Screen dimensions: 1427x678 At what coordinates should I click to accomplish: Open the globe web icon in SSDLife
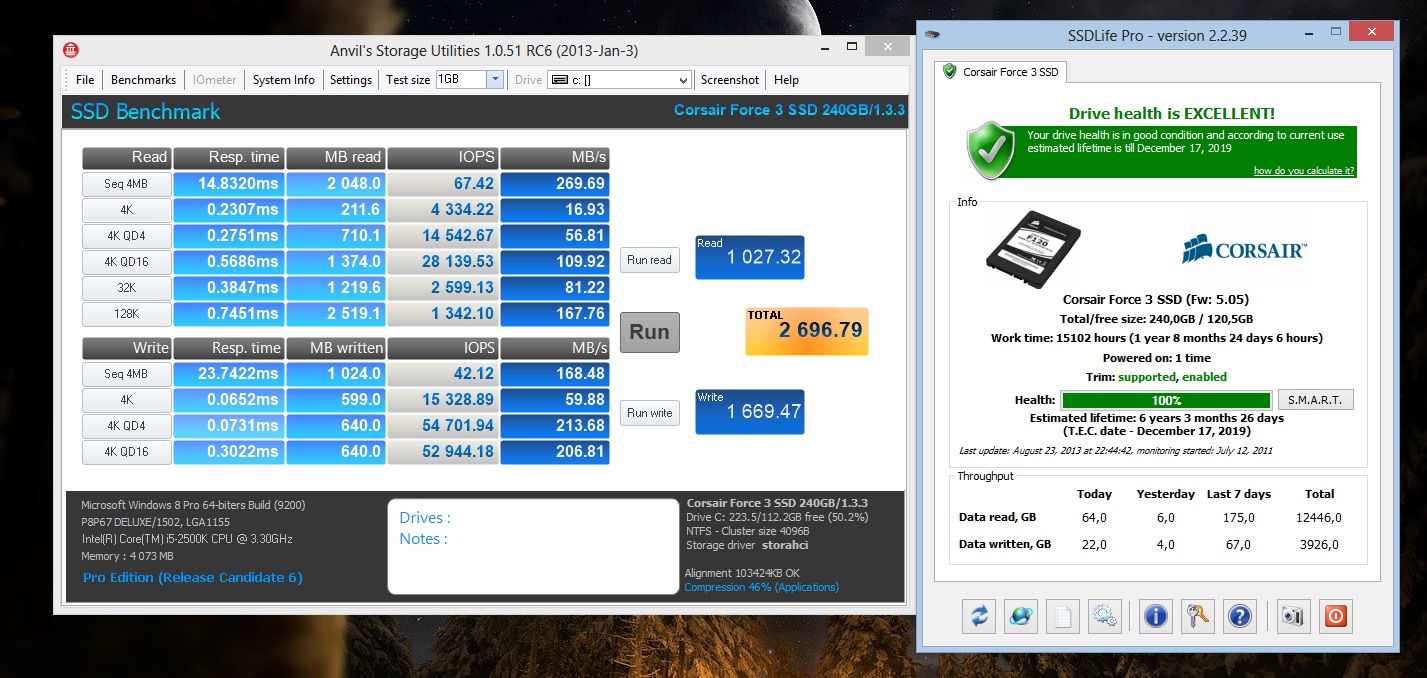[x=1021, y=616]
